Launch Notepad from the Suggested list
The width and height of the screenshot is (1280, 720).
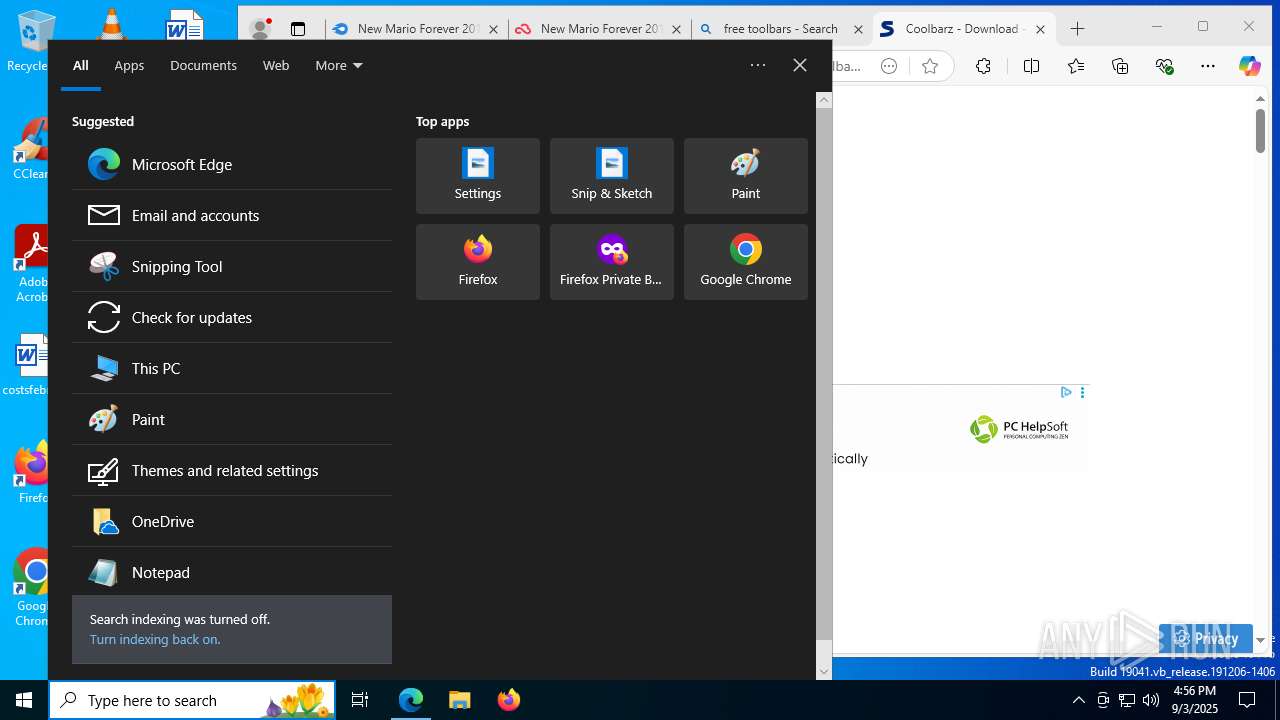(x=232, y=572)
